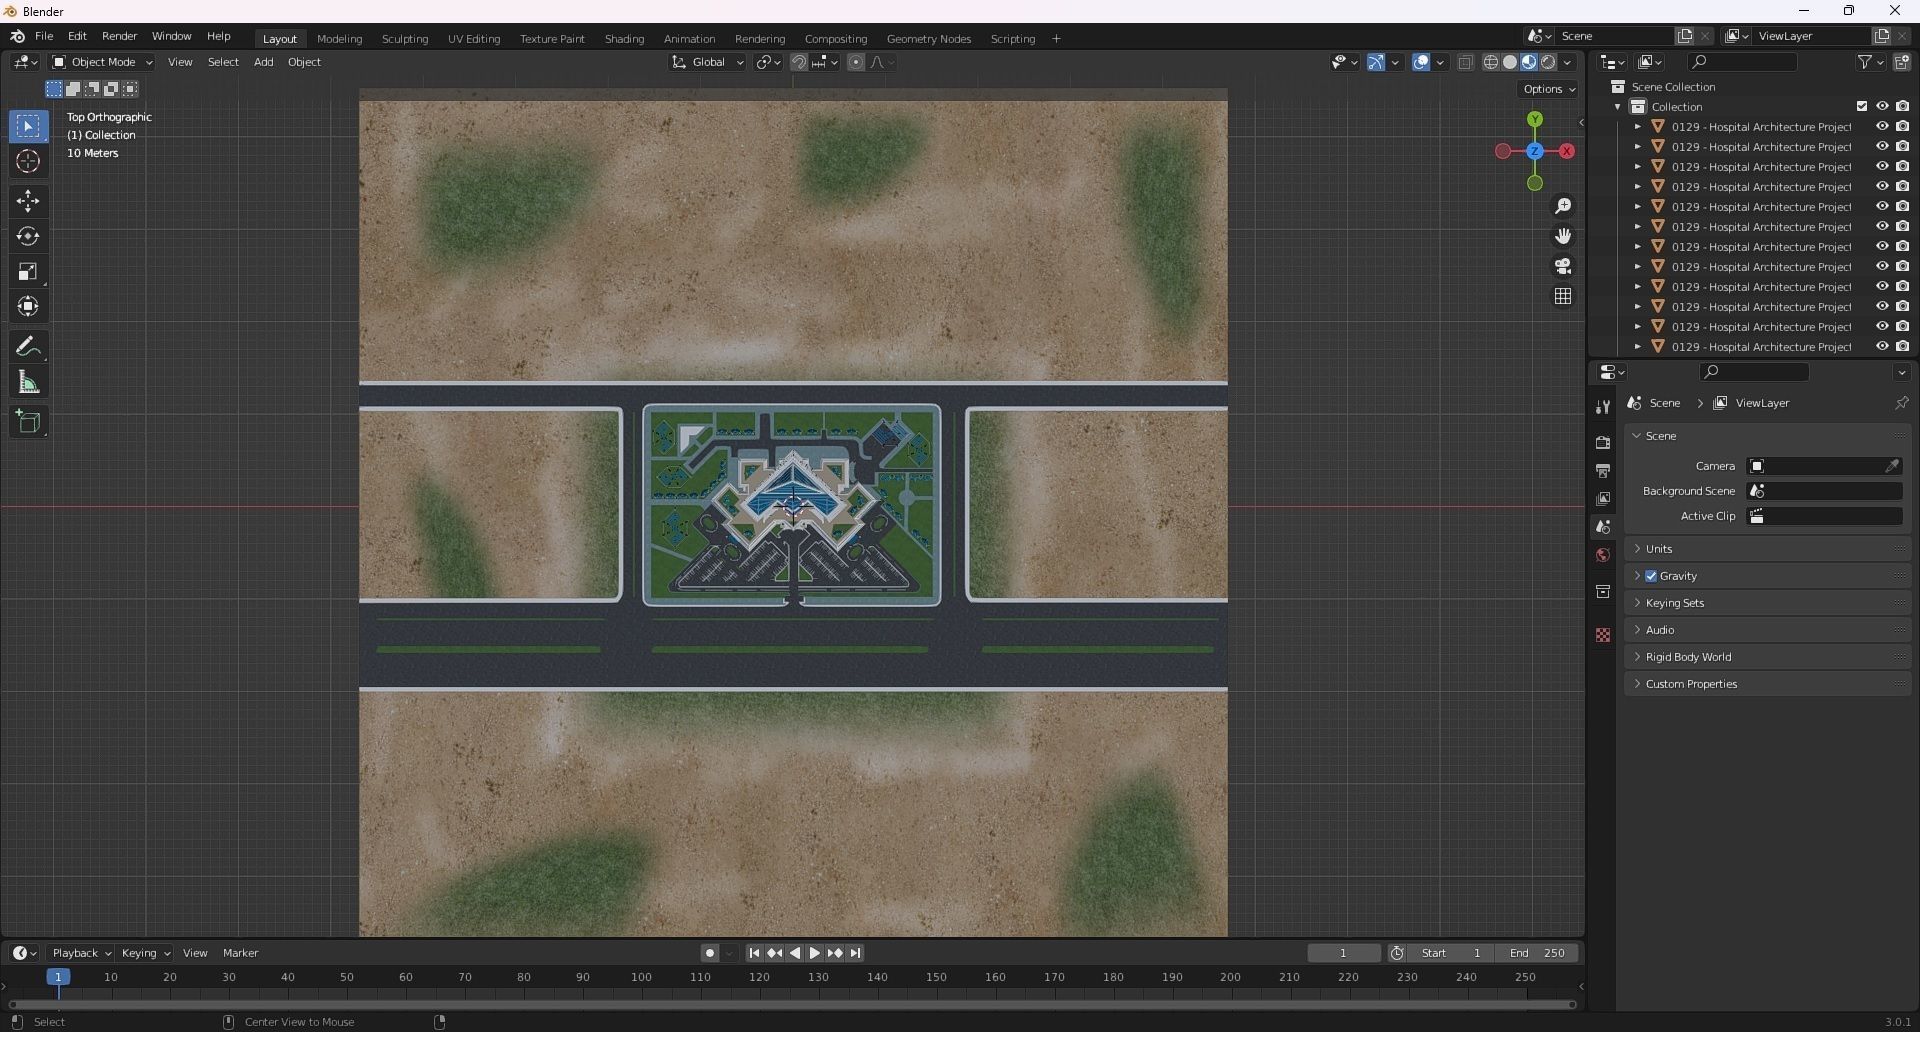Viewport: 1920px width, 1040px height.
Task: Open the Output properties tab icon
Action: [x=1603, y=470]
